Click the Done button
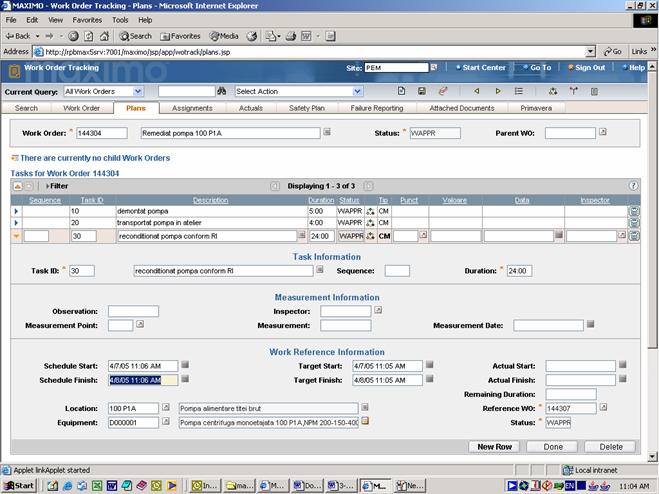 click(x=553, y=447)
